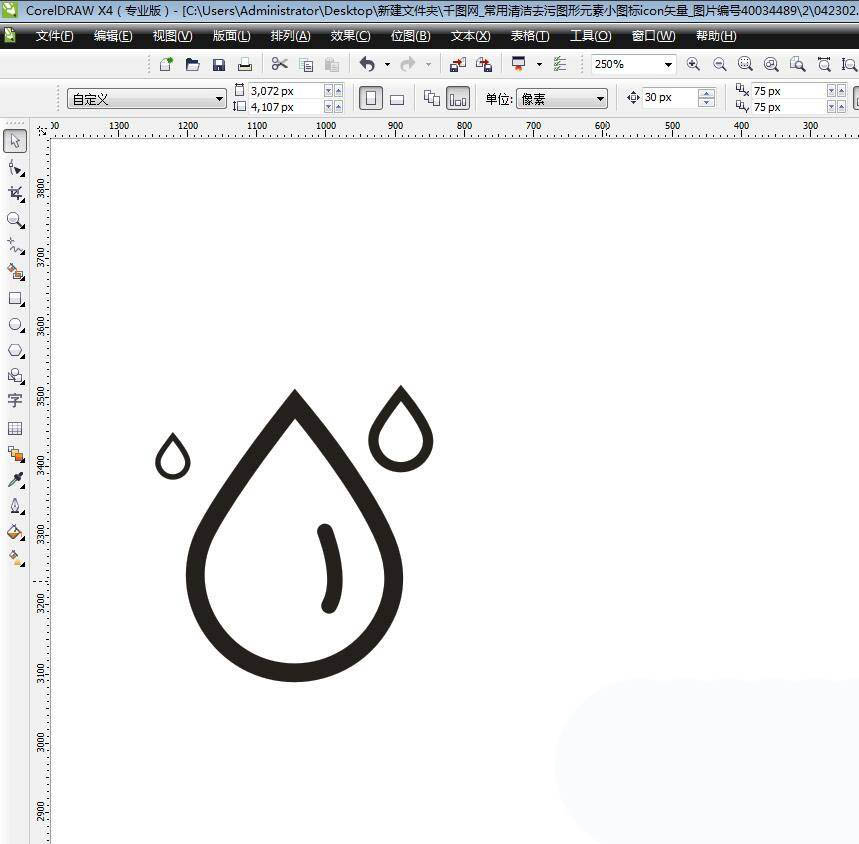Toggle the current-page-only layout button
The image size is (859, 844).
457,99
